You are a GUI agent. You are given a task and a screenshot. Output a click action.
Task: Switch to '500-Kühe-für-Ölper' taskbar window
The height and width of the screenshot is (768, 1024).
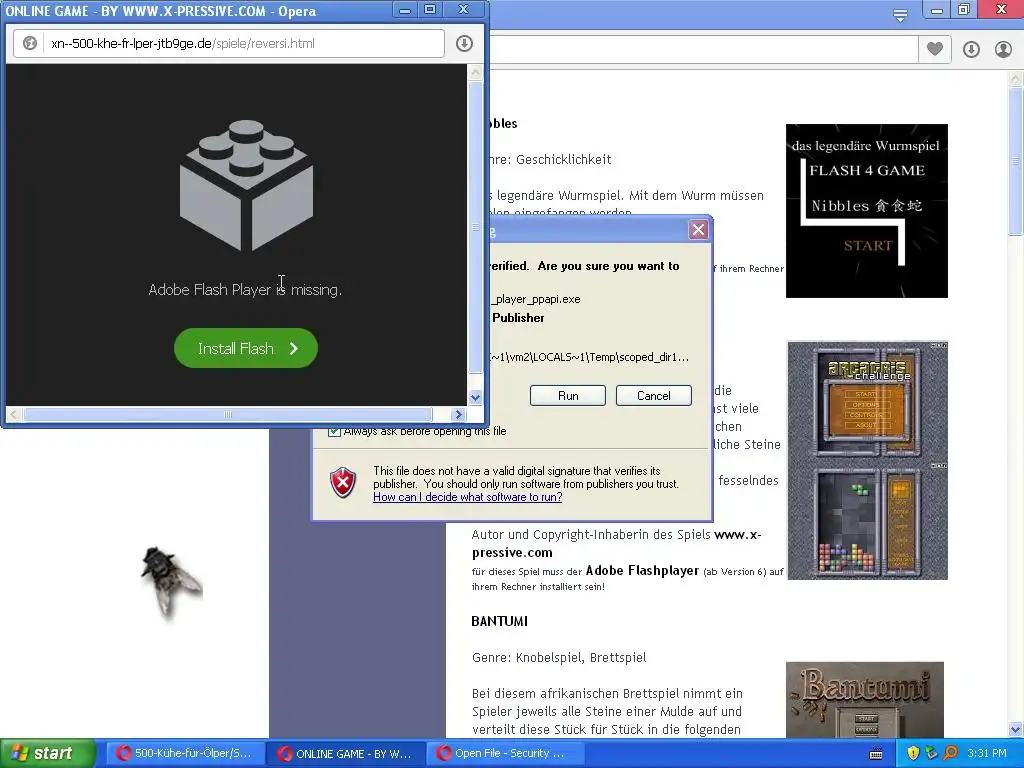click(x=184, y=753)
